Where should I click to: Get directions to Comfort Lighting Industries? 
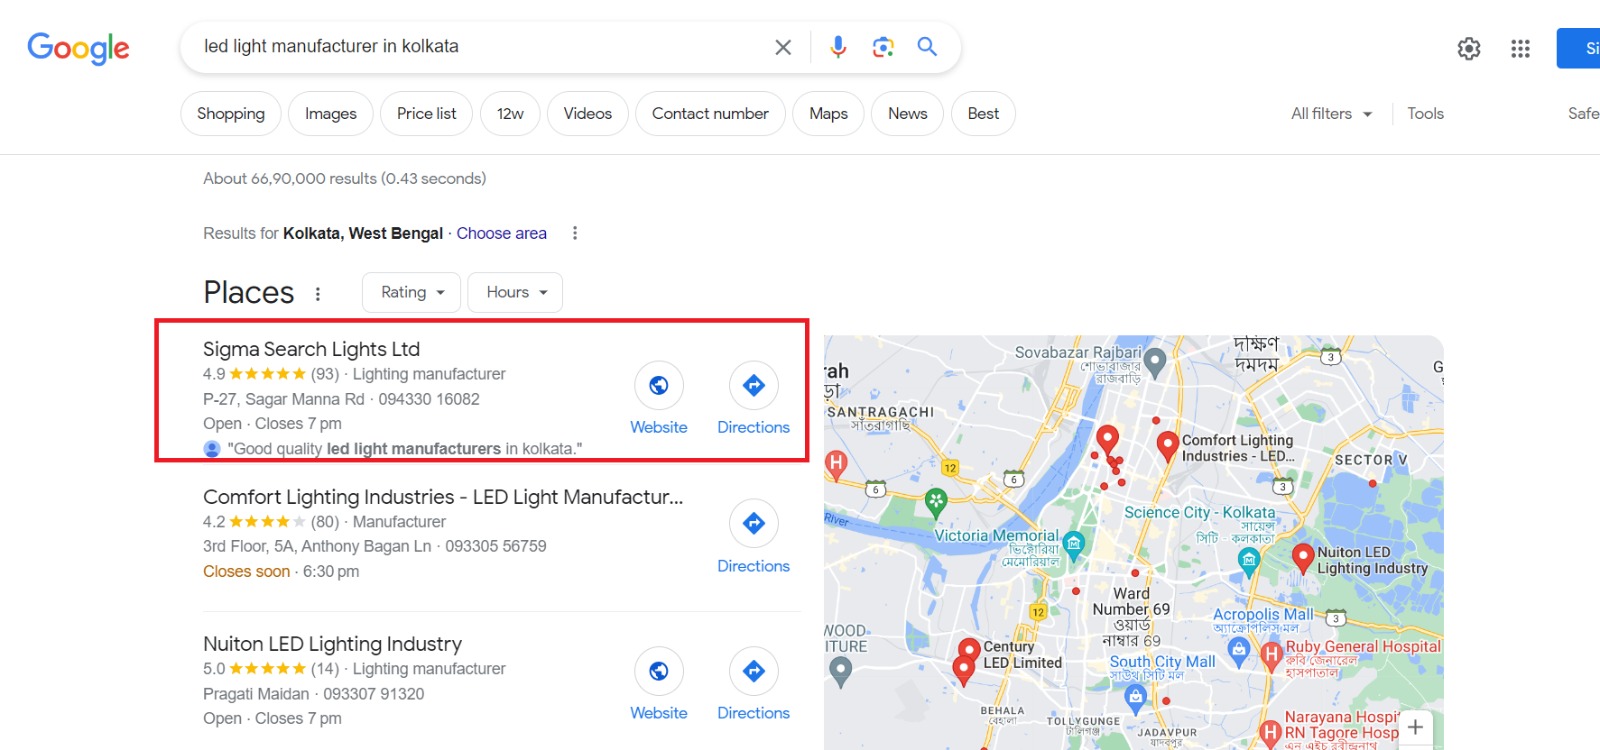pos(754,523)
